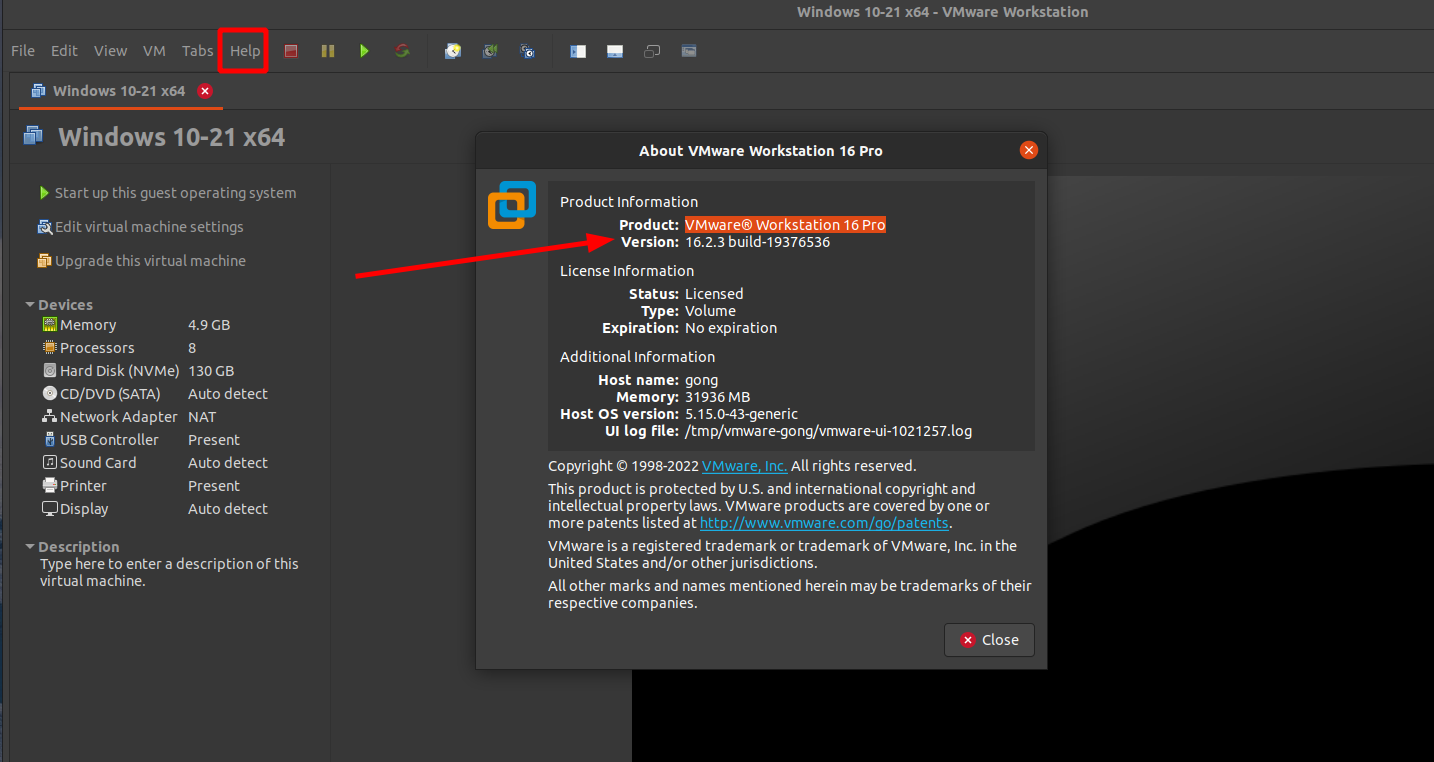Click the USB Controller value Present
Viewport: 1434px width, 762px height.
click(214, 440)
